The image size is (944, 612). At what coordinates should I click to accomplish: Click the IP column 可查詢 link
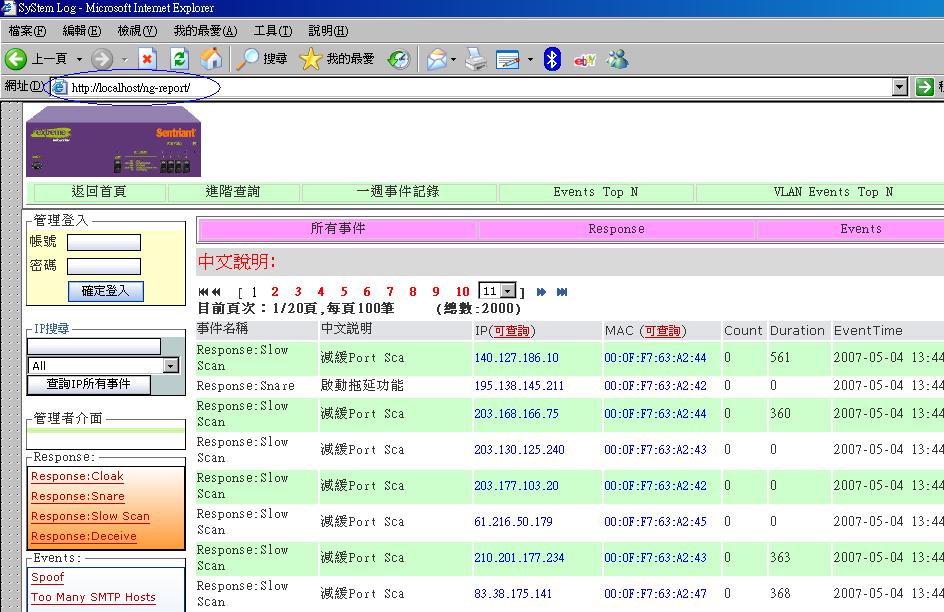click(512, 331)
